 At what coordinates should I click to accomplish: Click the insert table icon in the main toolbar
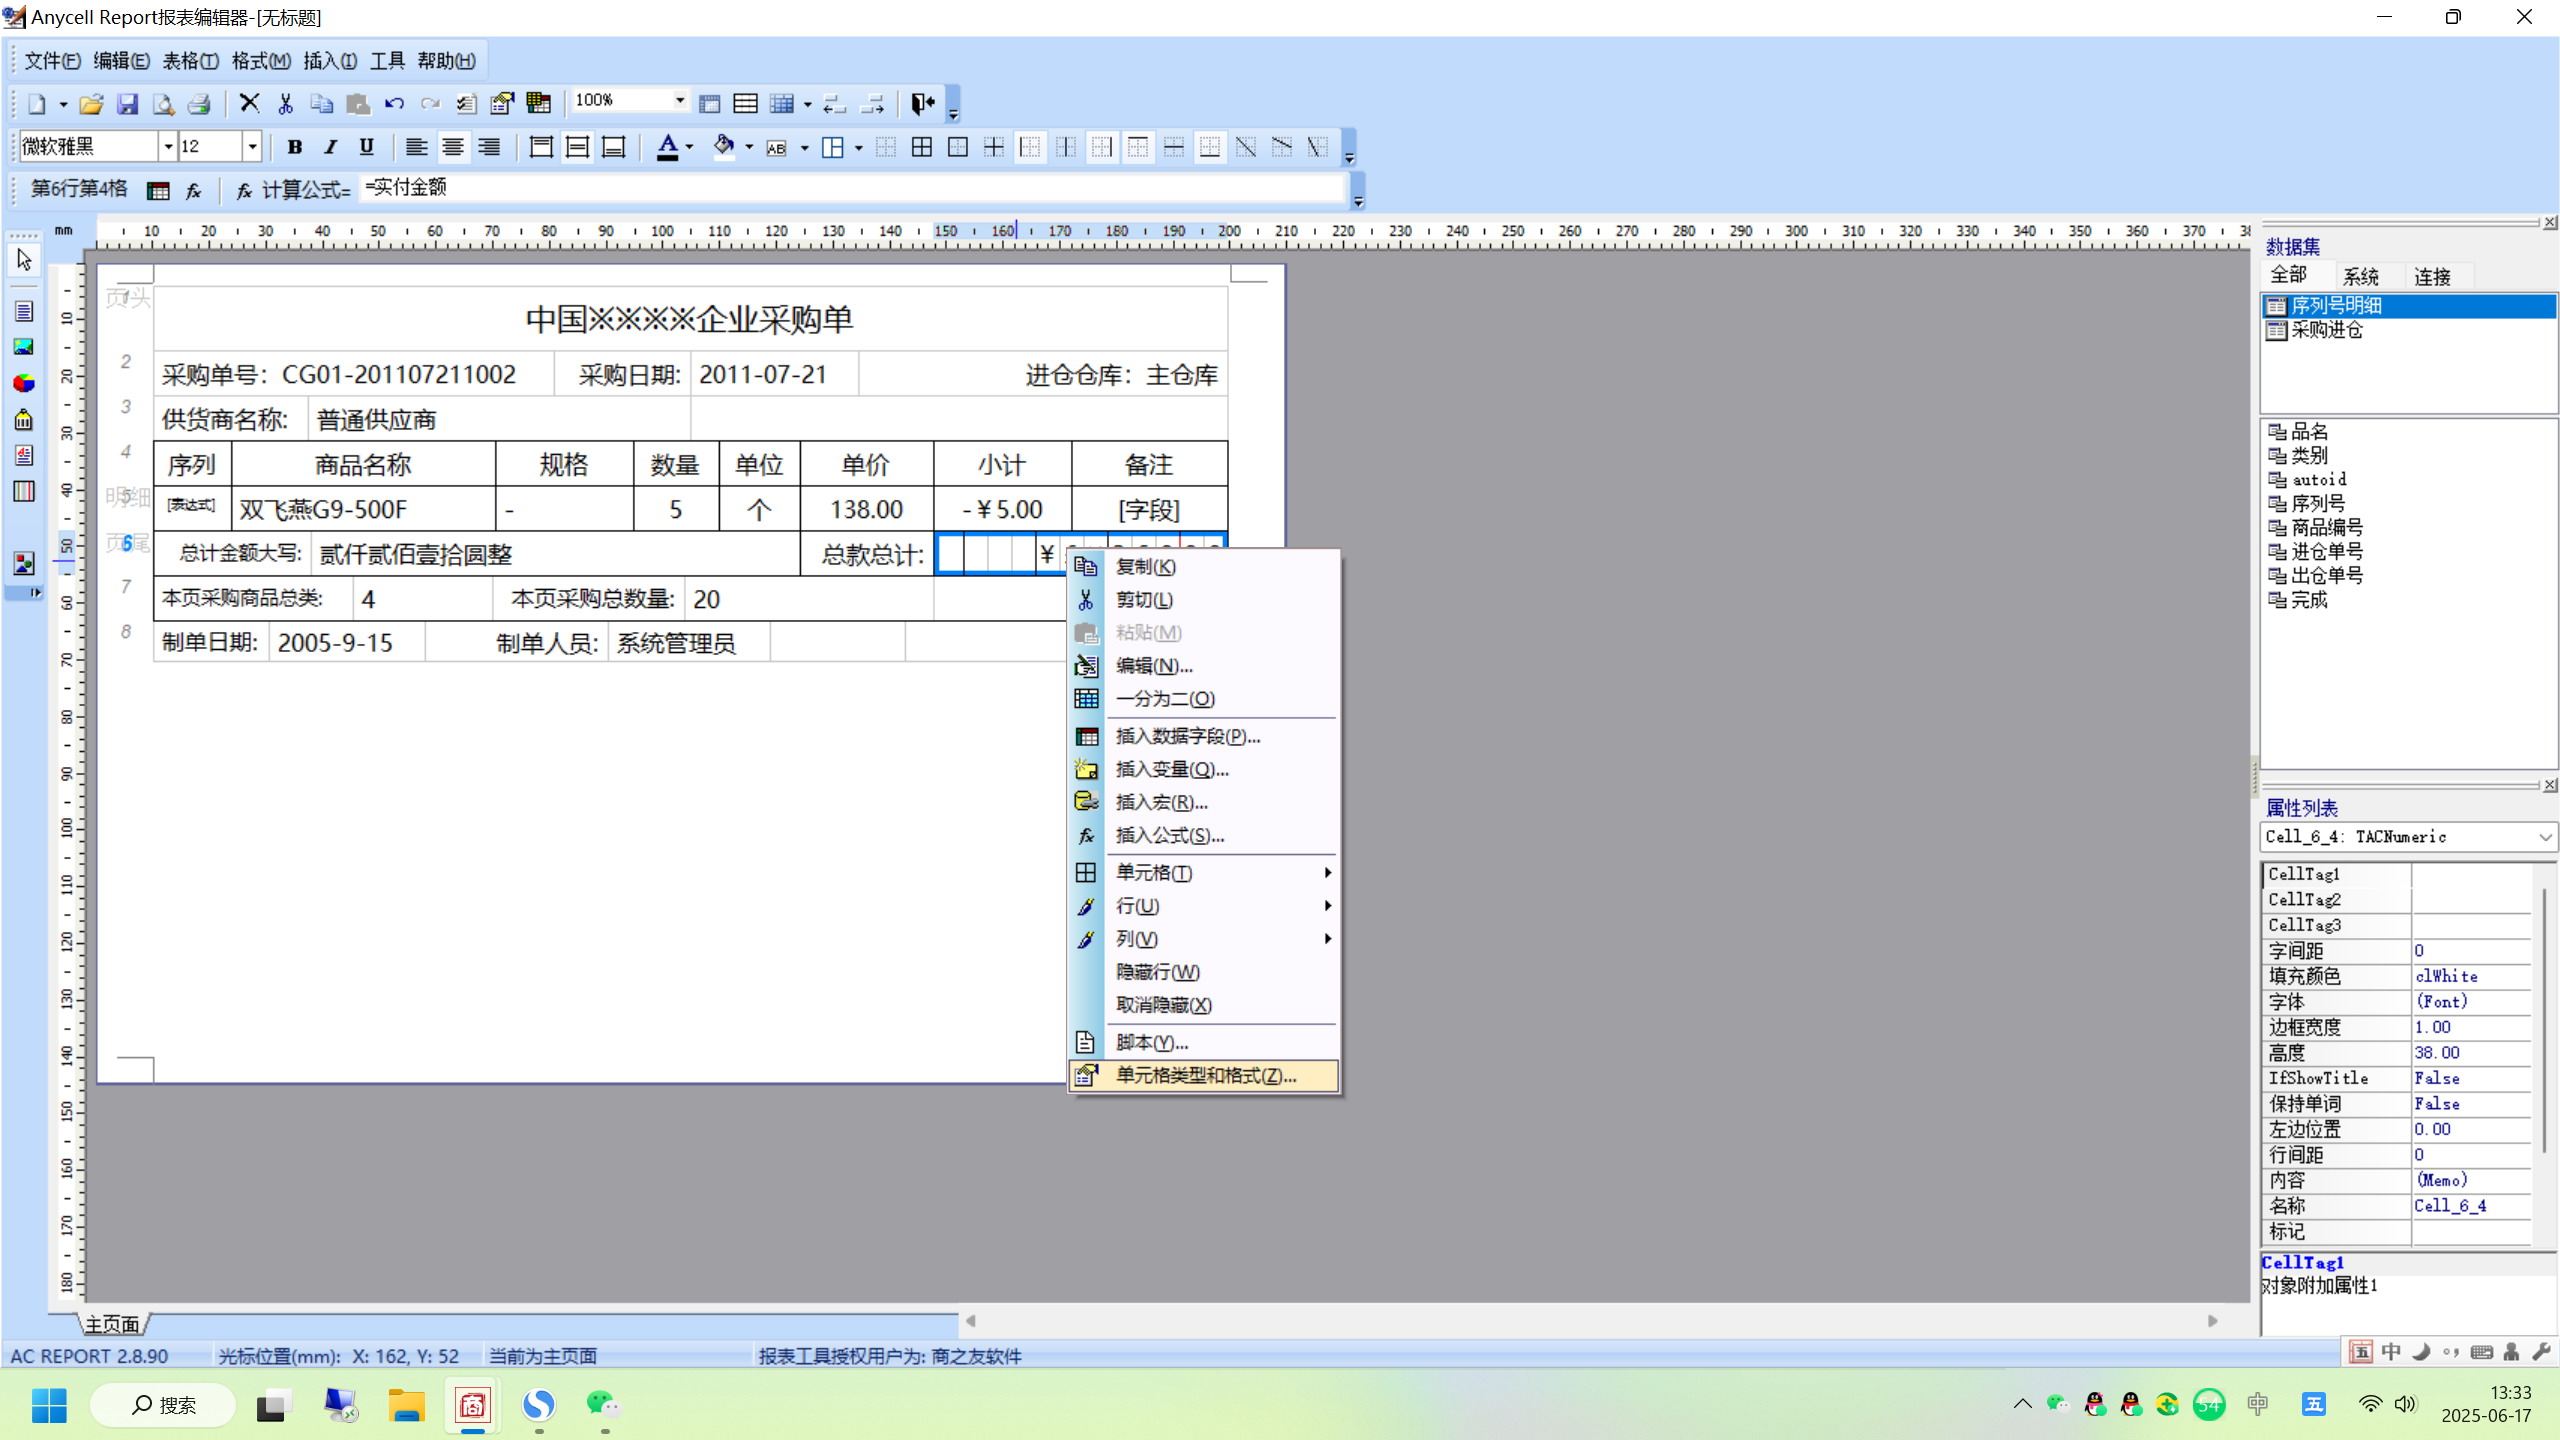click(x=782, y=104)
